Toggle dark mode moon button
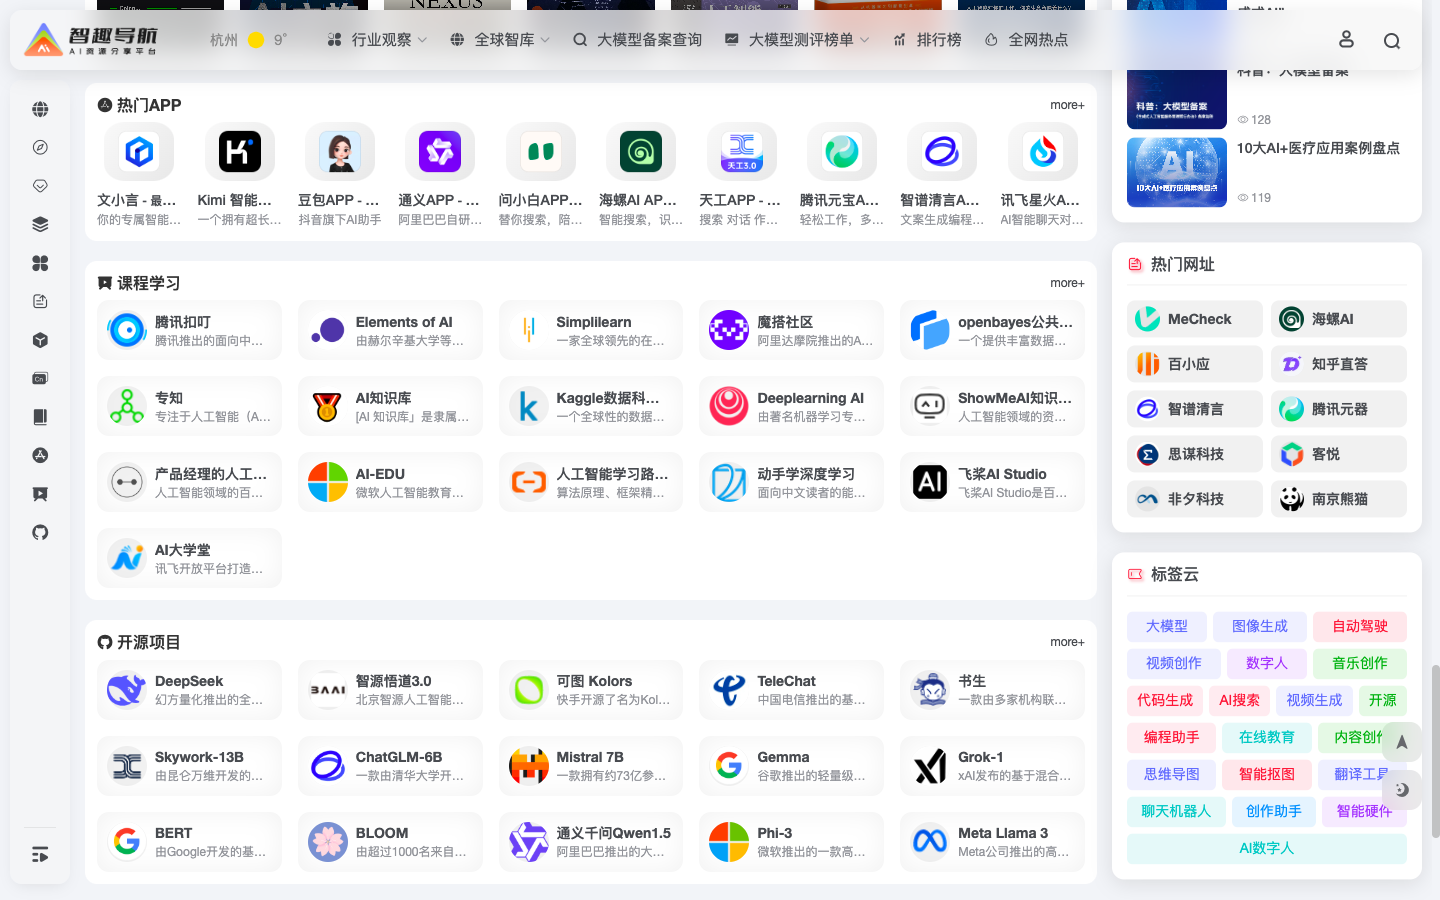1440x900 pixels. point(1402,789)
